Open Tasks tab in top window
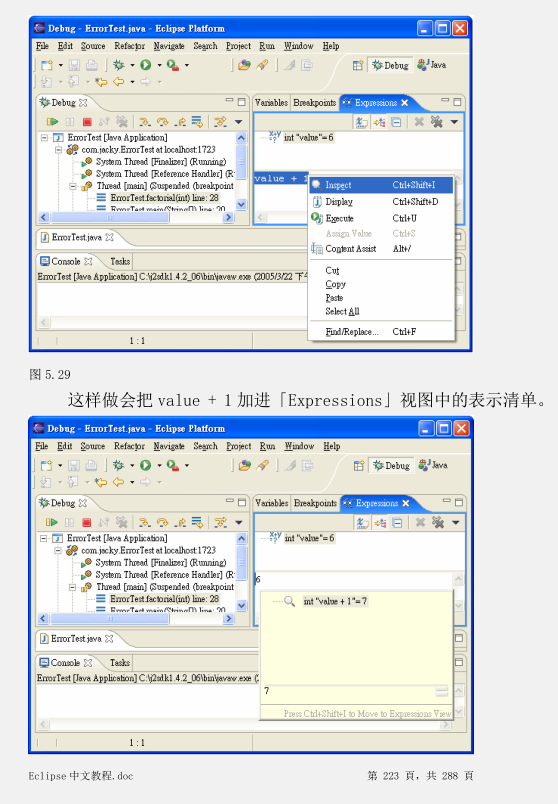Image resolution: width=558 pixels, height=804 pixels. coord(121,262)
